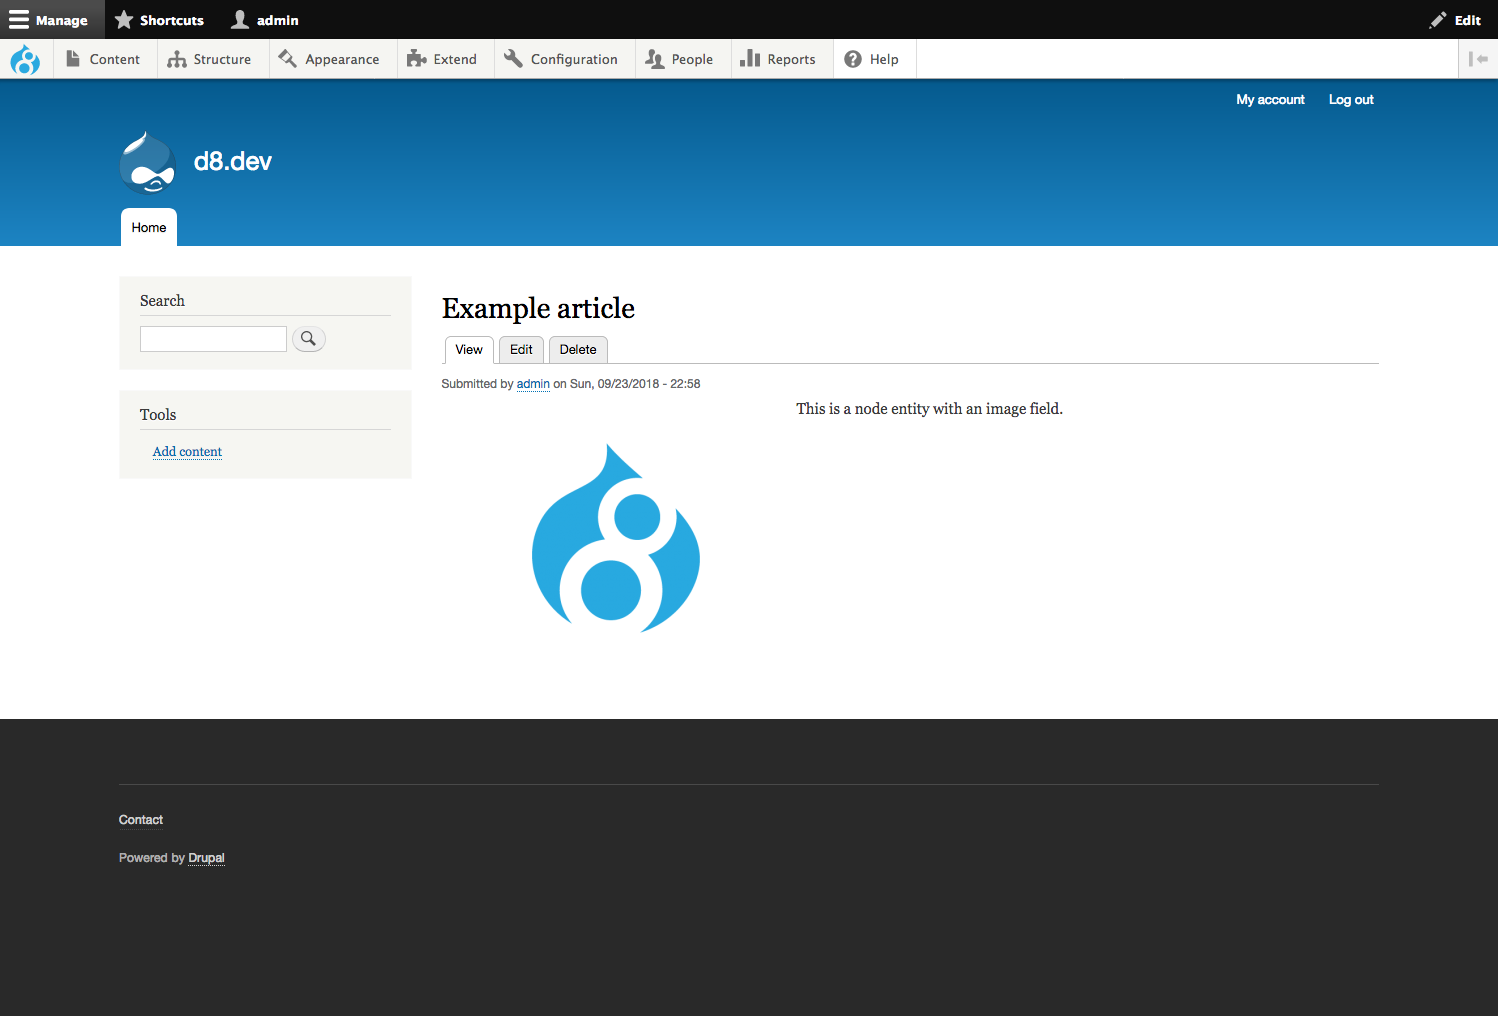Click the Add content link
Image resolution: width=1498 pixels, height=1016 pixels.
pos(187,452)
